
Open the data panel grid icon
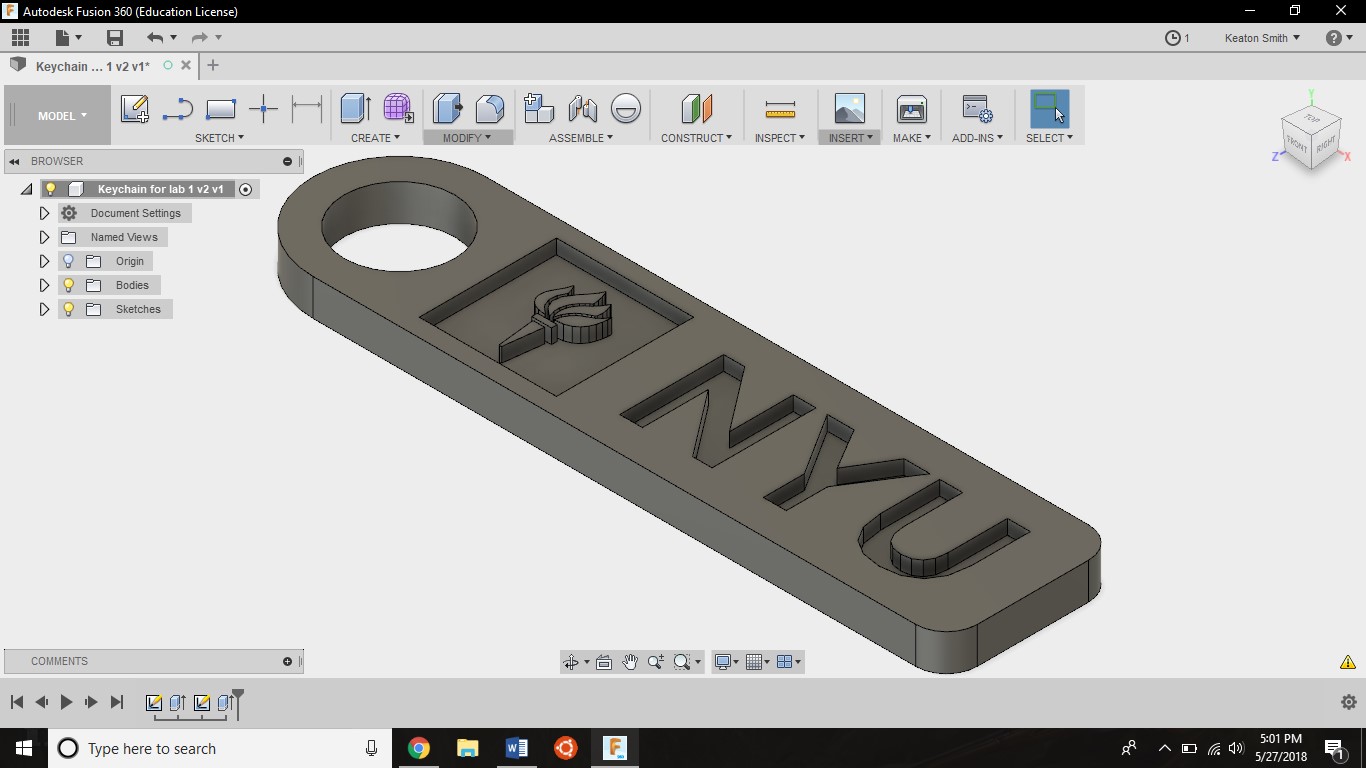click(20, 38)
